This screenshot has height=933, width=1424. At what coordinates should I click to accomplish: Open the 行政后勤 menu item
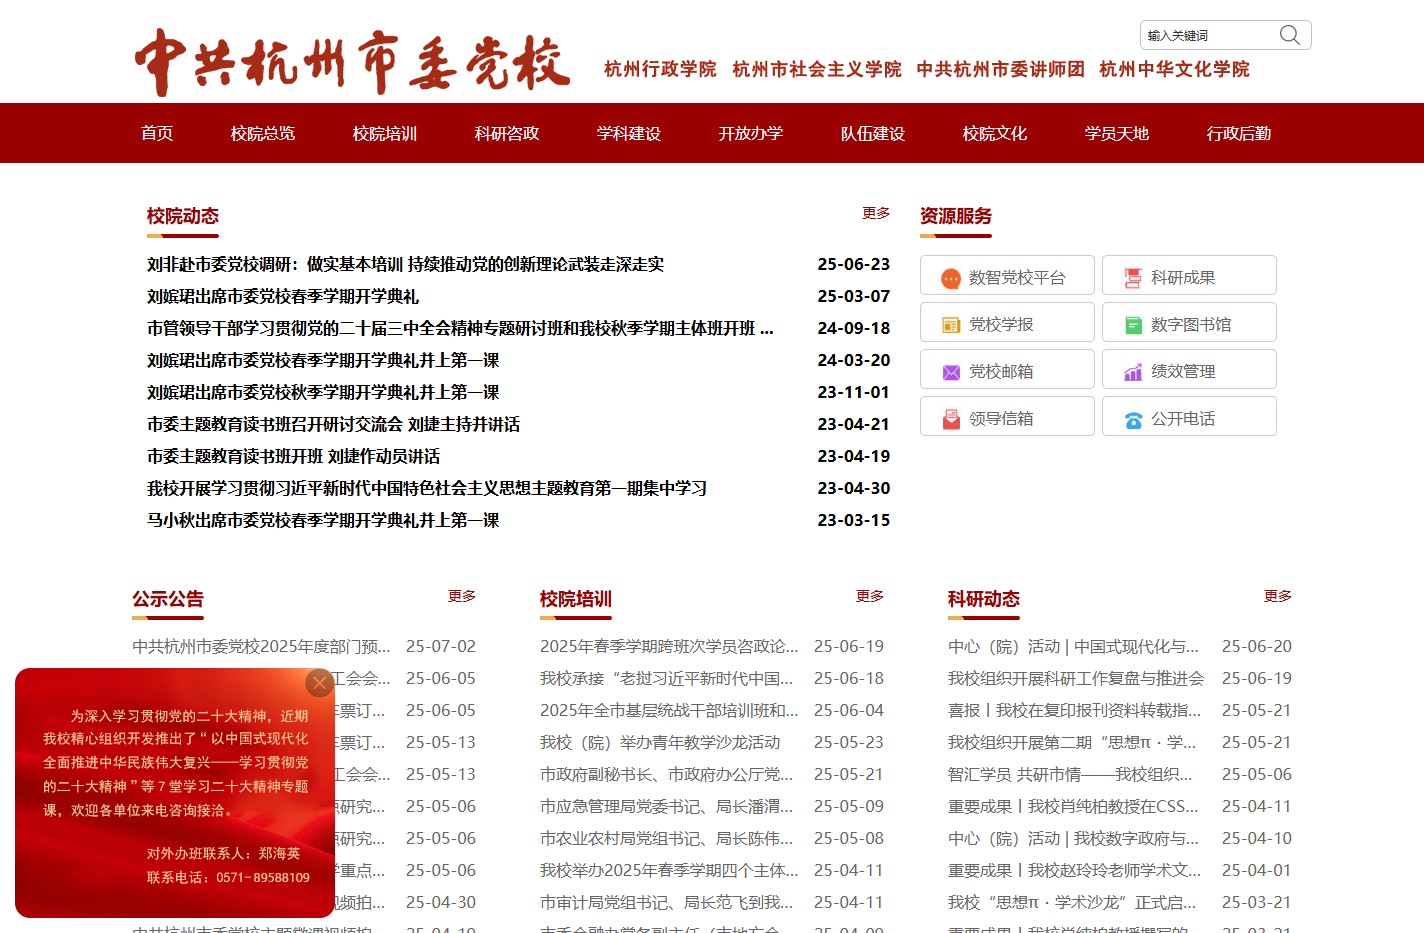(1239, 133)
